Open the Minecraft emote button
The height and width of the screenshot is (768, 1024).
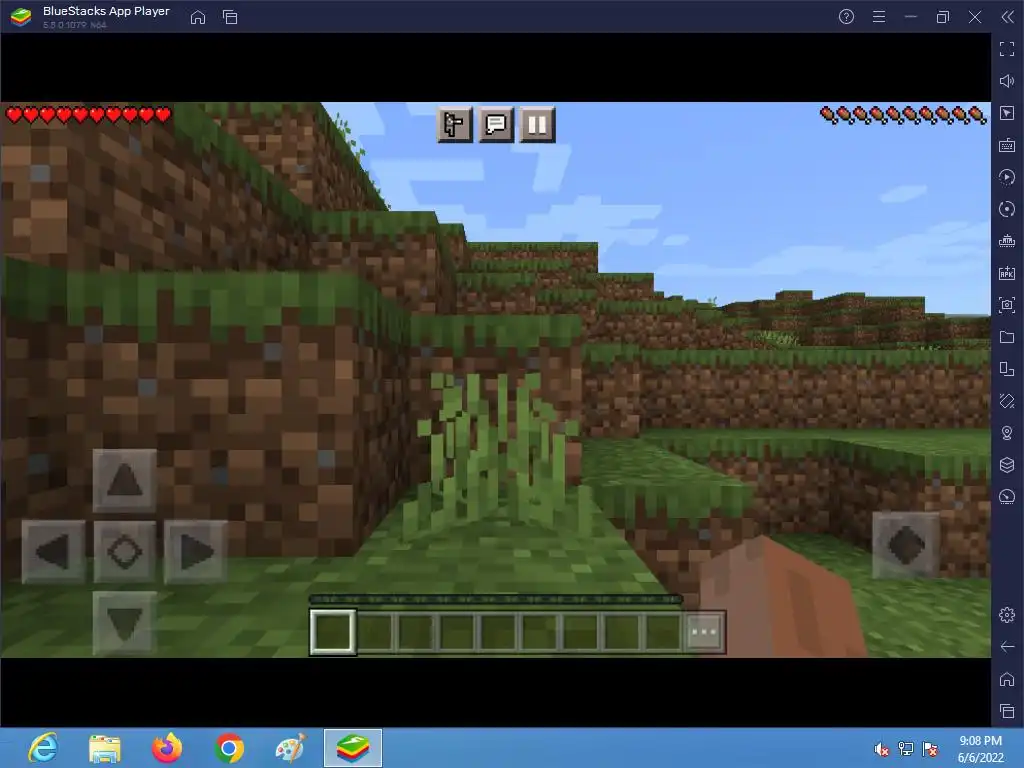click(x=455, y=124)
